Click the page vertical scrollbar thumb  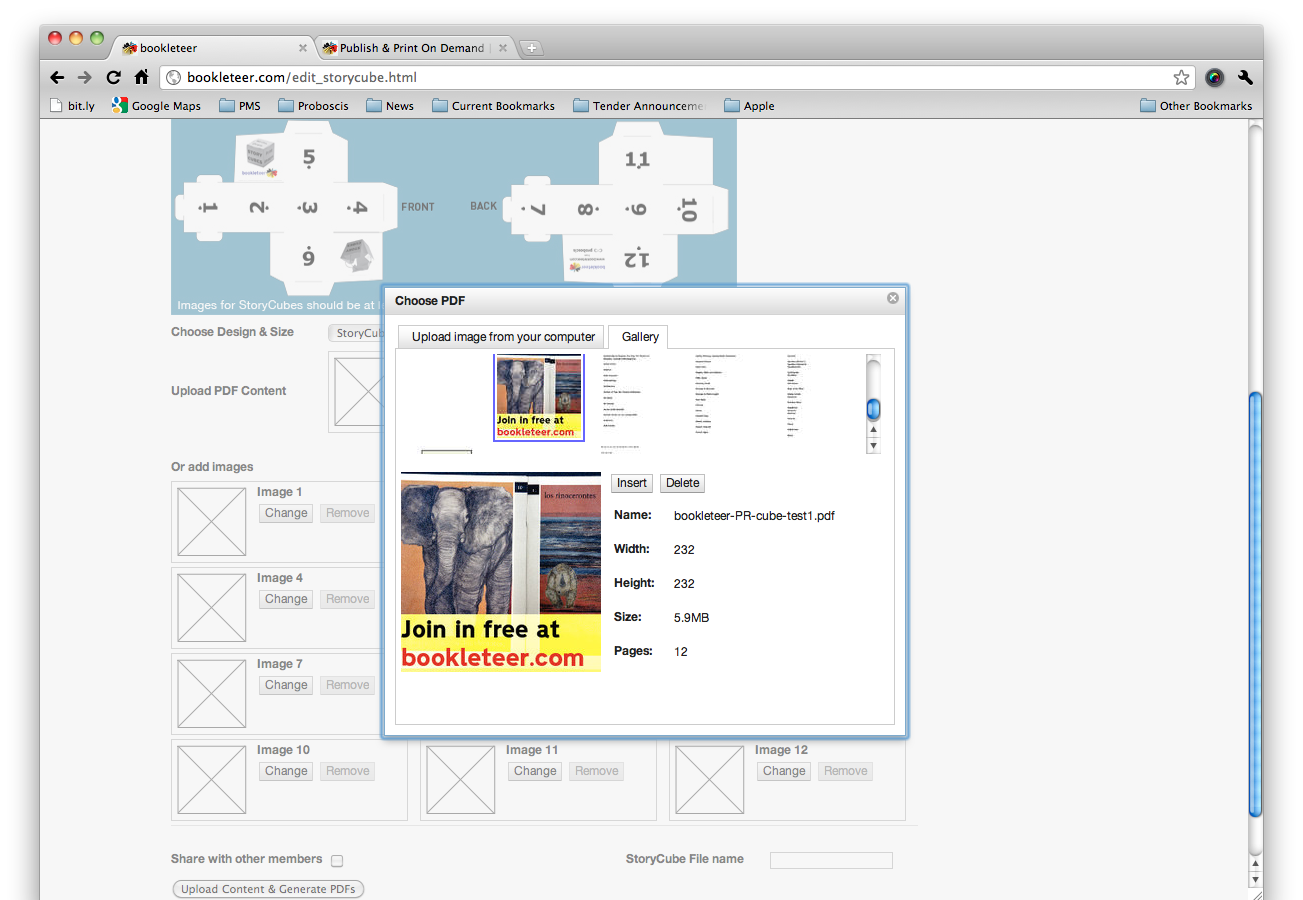click(1257, 604)
